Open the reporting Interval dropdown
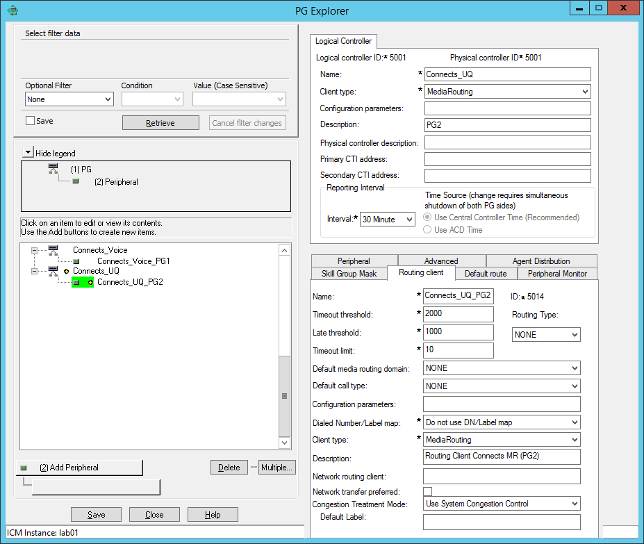 click(x=409, y=219)
